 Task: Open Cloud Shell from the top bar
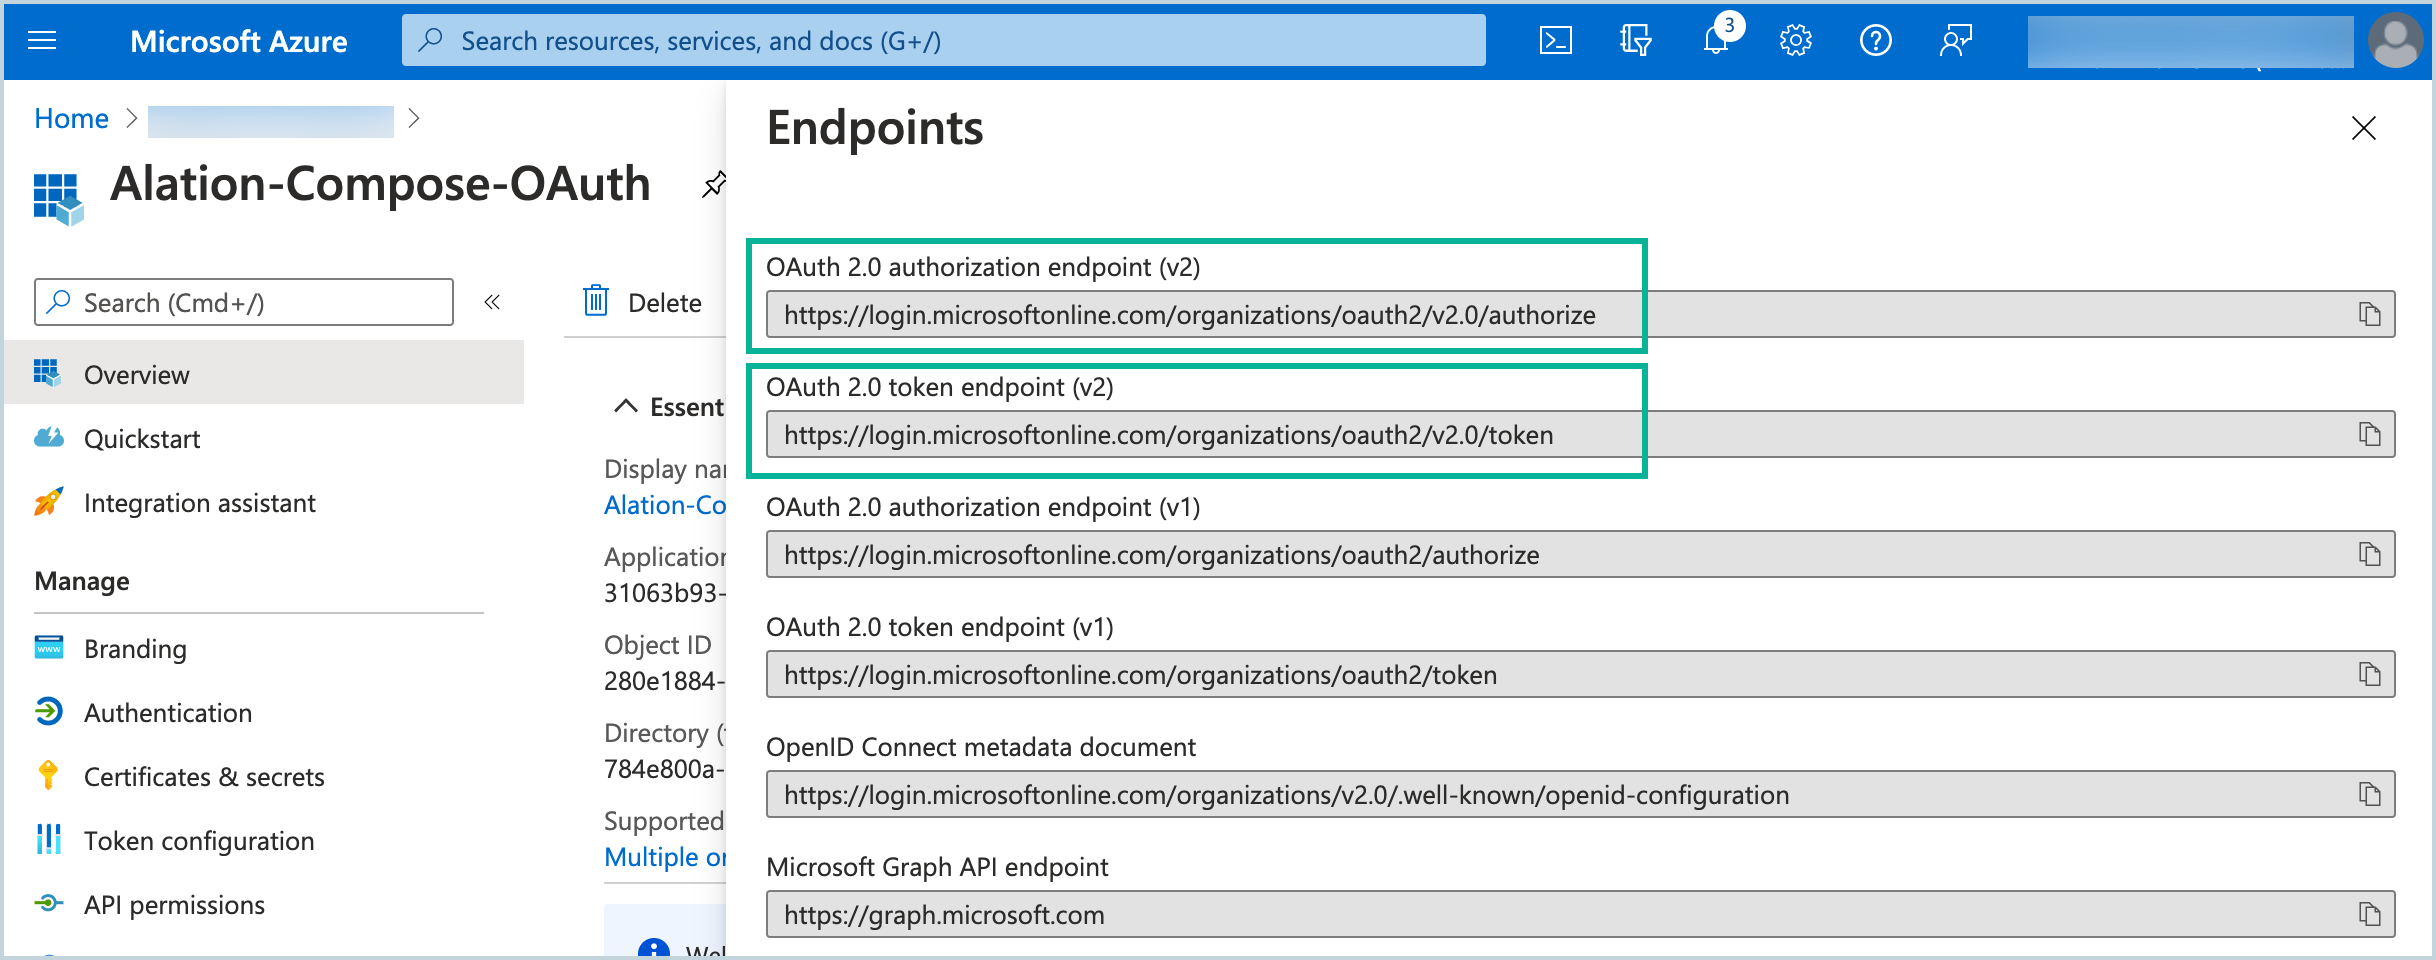point(1555,40)
